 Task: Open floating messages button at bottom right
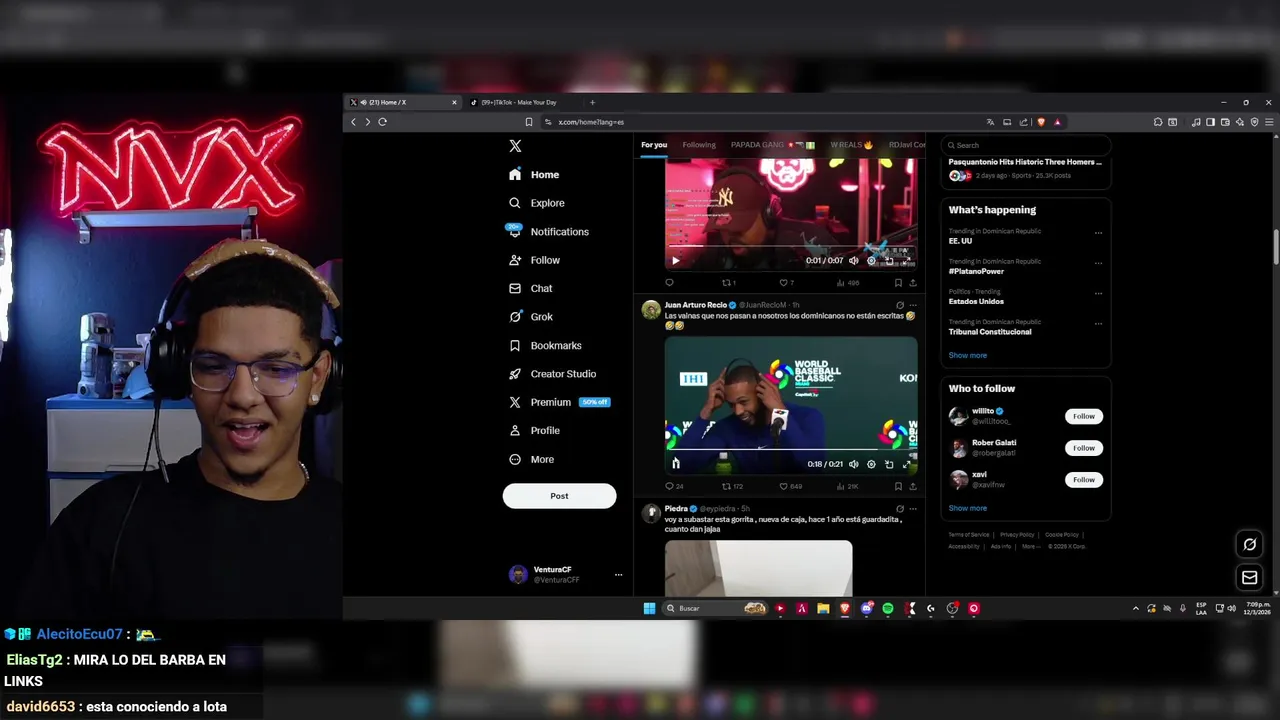point(1249,577)
